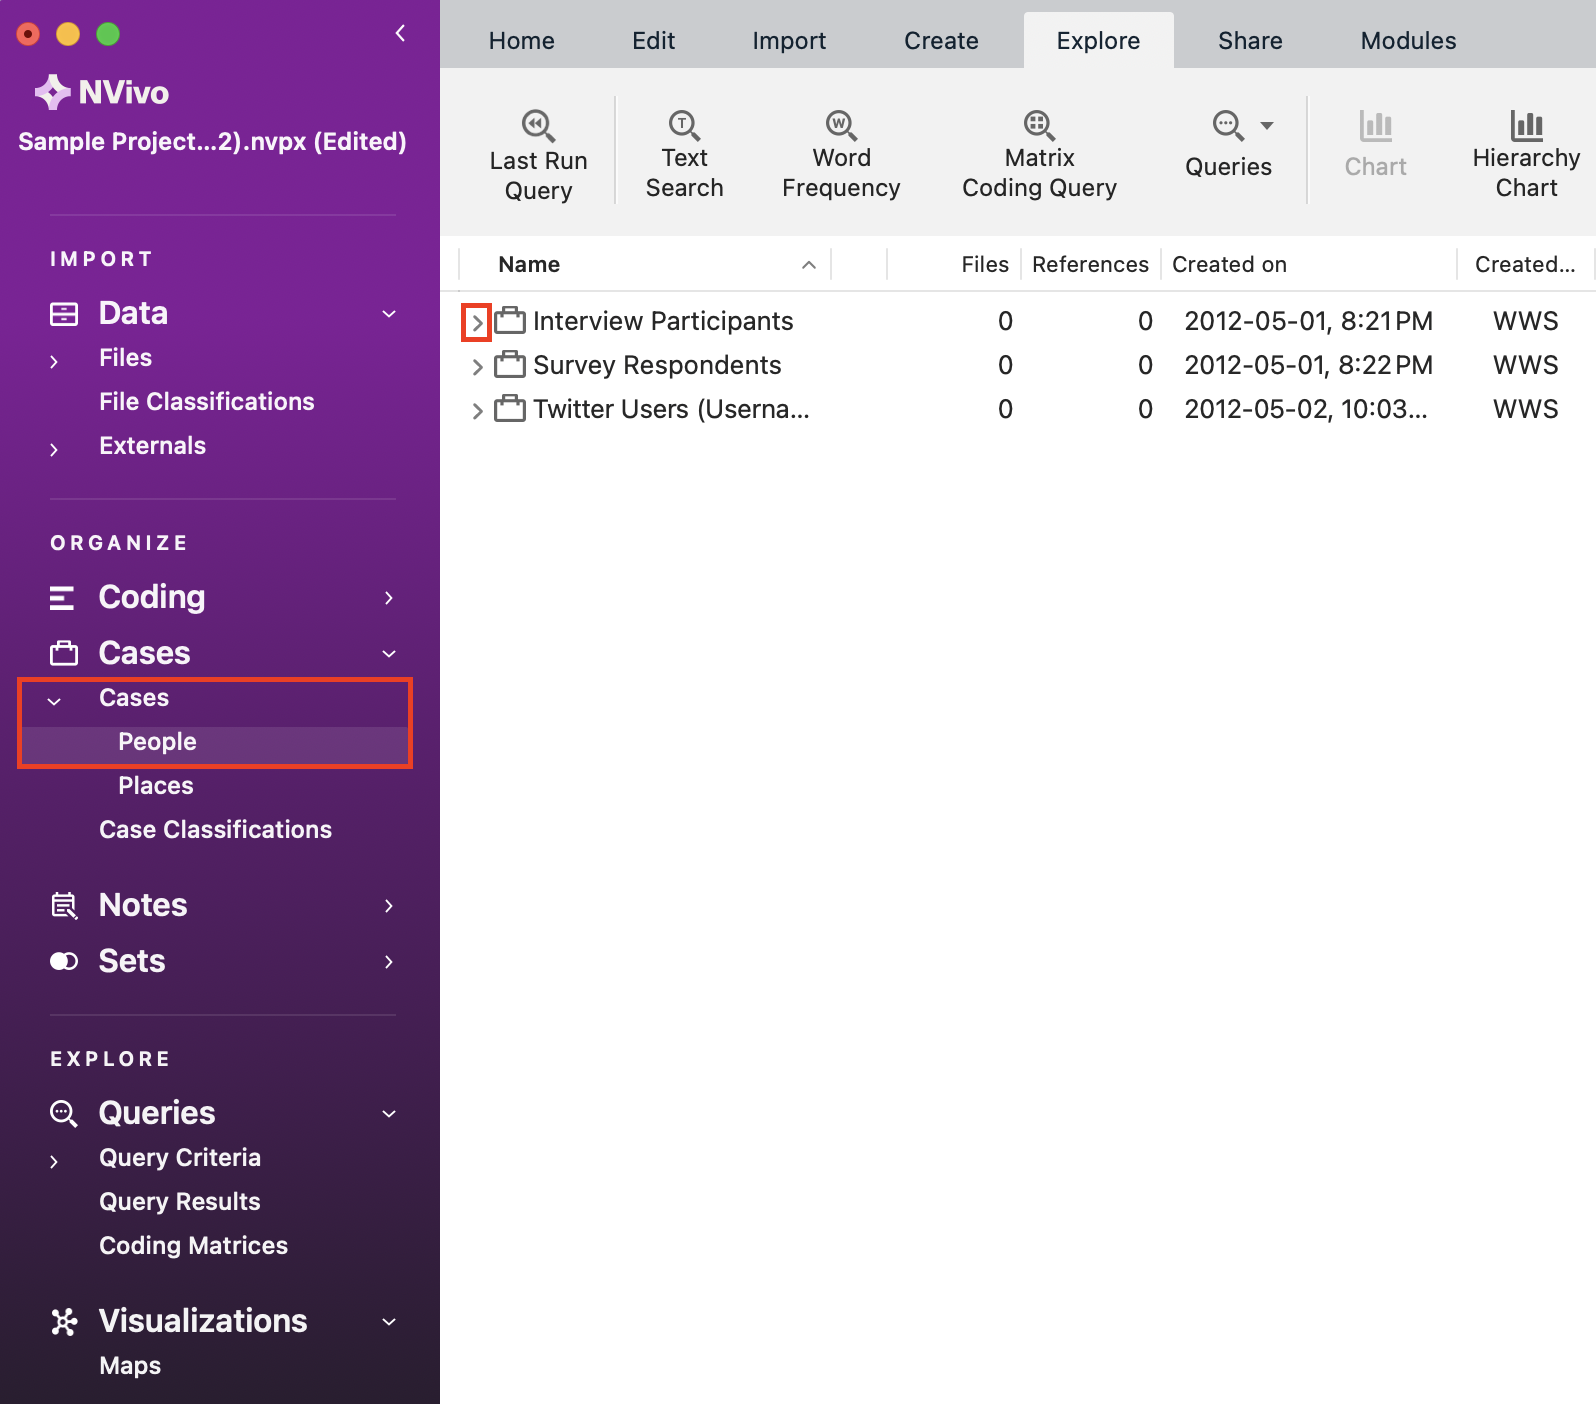
Task: Collapse the navigation sidebar with arrow
Action: (x=400, y=33)
